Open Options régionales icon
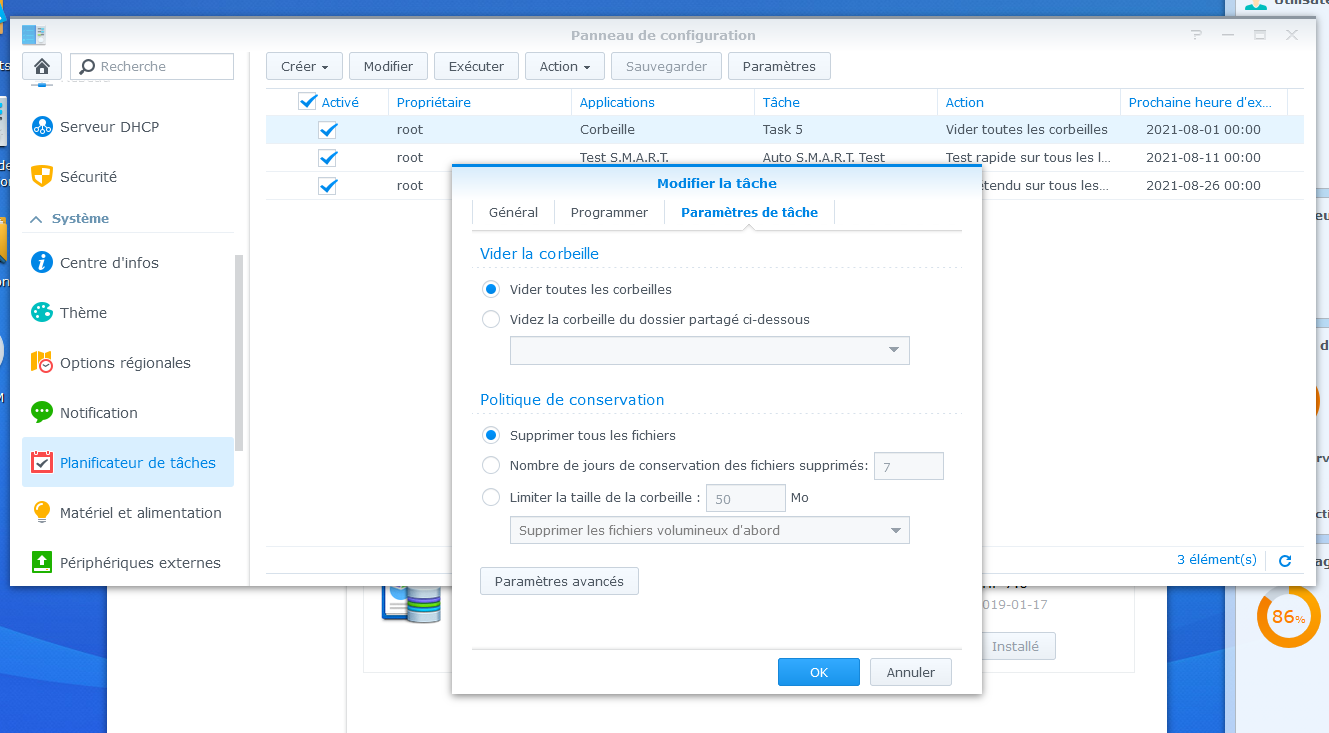 [42, 363]
